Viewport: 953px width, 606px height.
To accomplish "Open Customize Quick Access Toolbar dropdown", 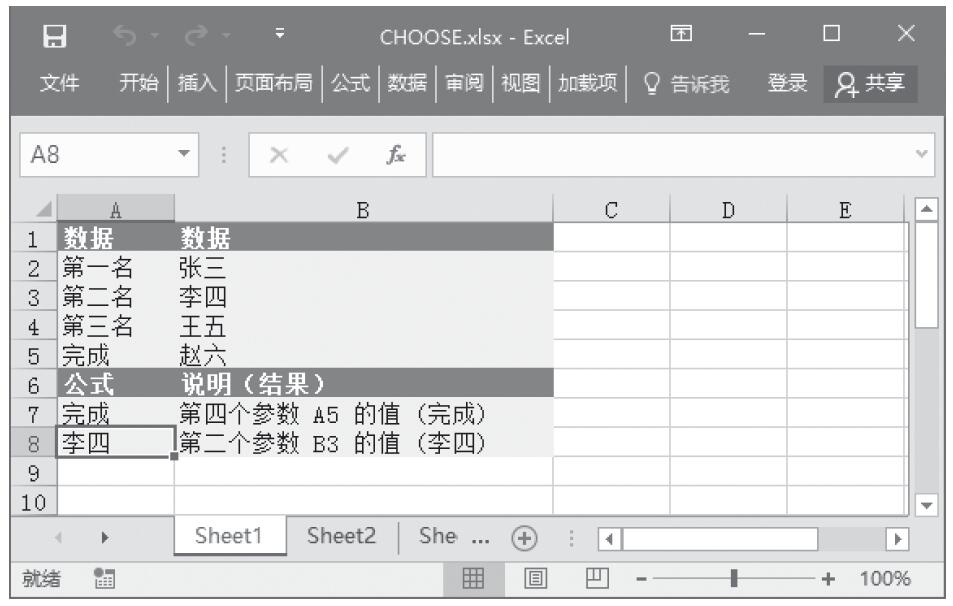I will pyautogui.click(x=280, y=37).
